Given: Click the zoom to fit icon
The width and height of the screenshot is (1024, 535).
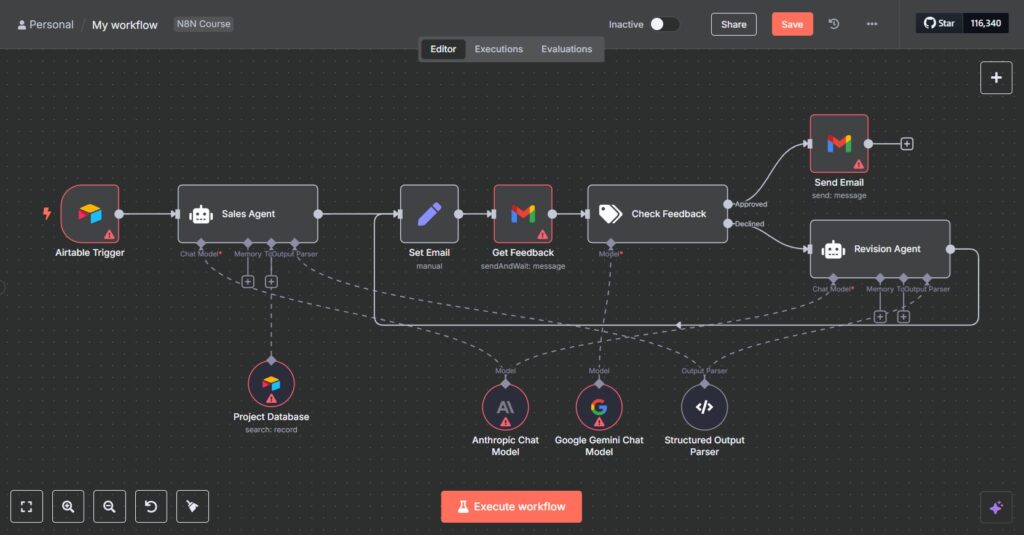Looking at the screenshot, I should 27,506.
